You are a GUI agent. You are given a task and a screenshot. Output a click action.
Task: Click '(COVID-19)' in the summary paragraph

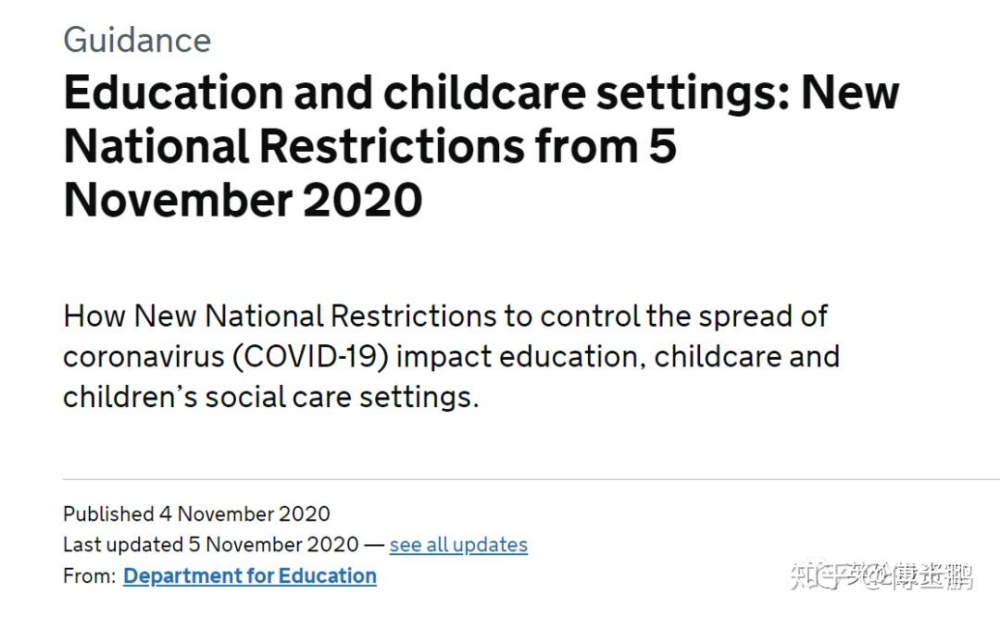coord(310,357)
